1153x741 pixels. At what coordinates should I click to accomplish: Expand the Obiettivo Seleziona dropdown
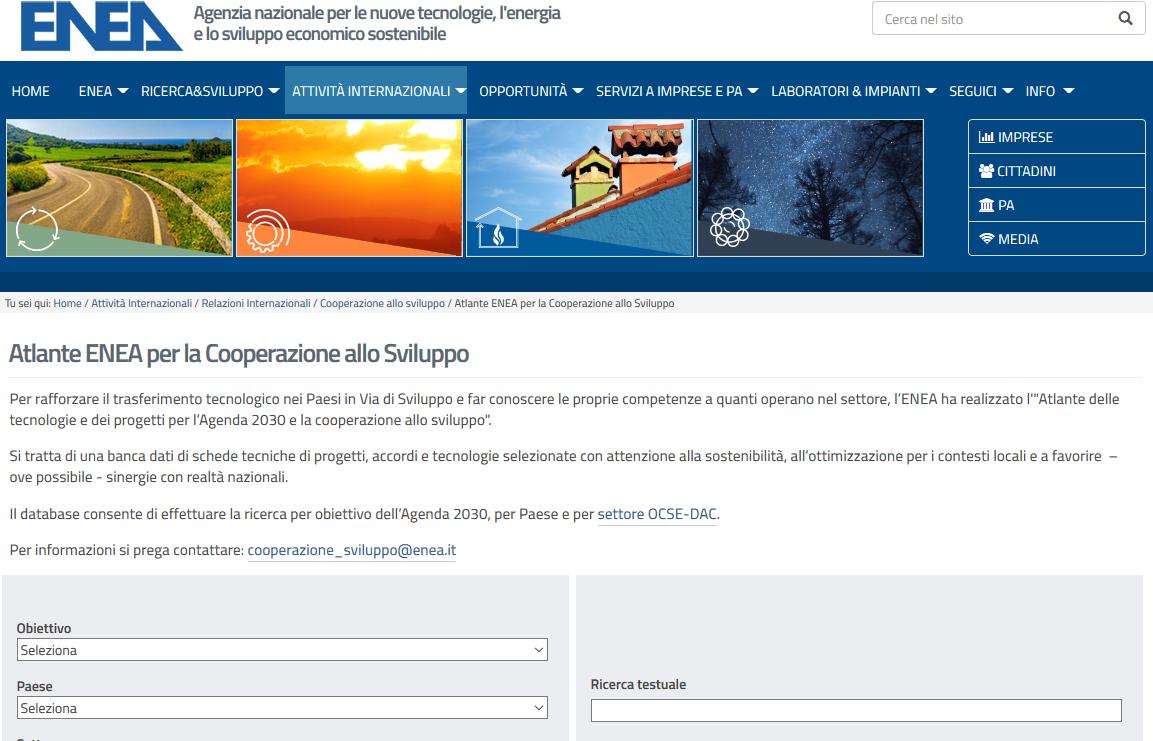(282, 650)
